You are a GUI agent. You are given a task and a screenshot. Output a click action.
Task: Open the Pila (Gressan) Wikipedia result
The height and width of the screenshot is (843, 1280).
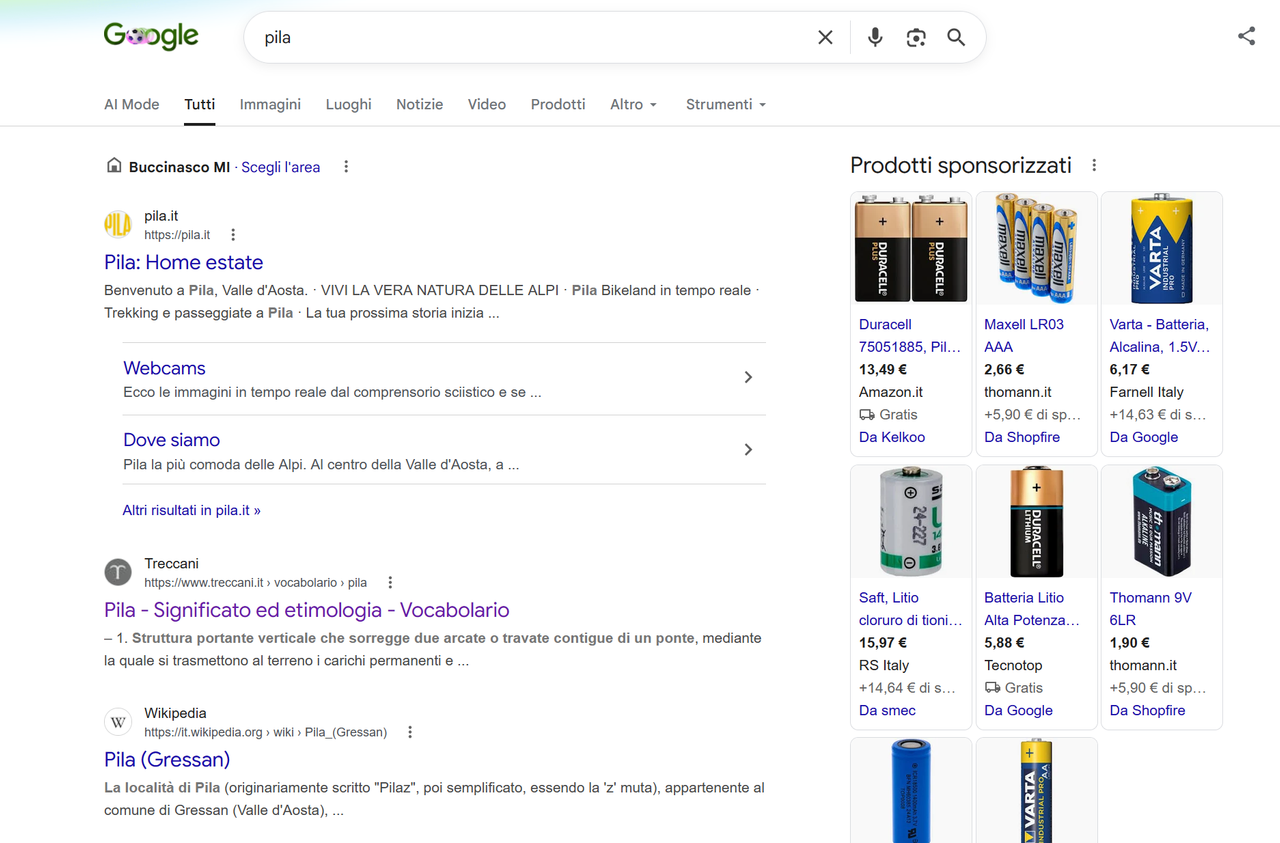pos(167,759)
